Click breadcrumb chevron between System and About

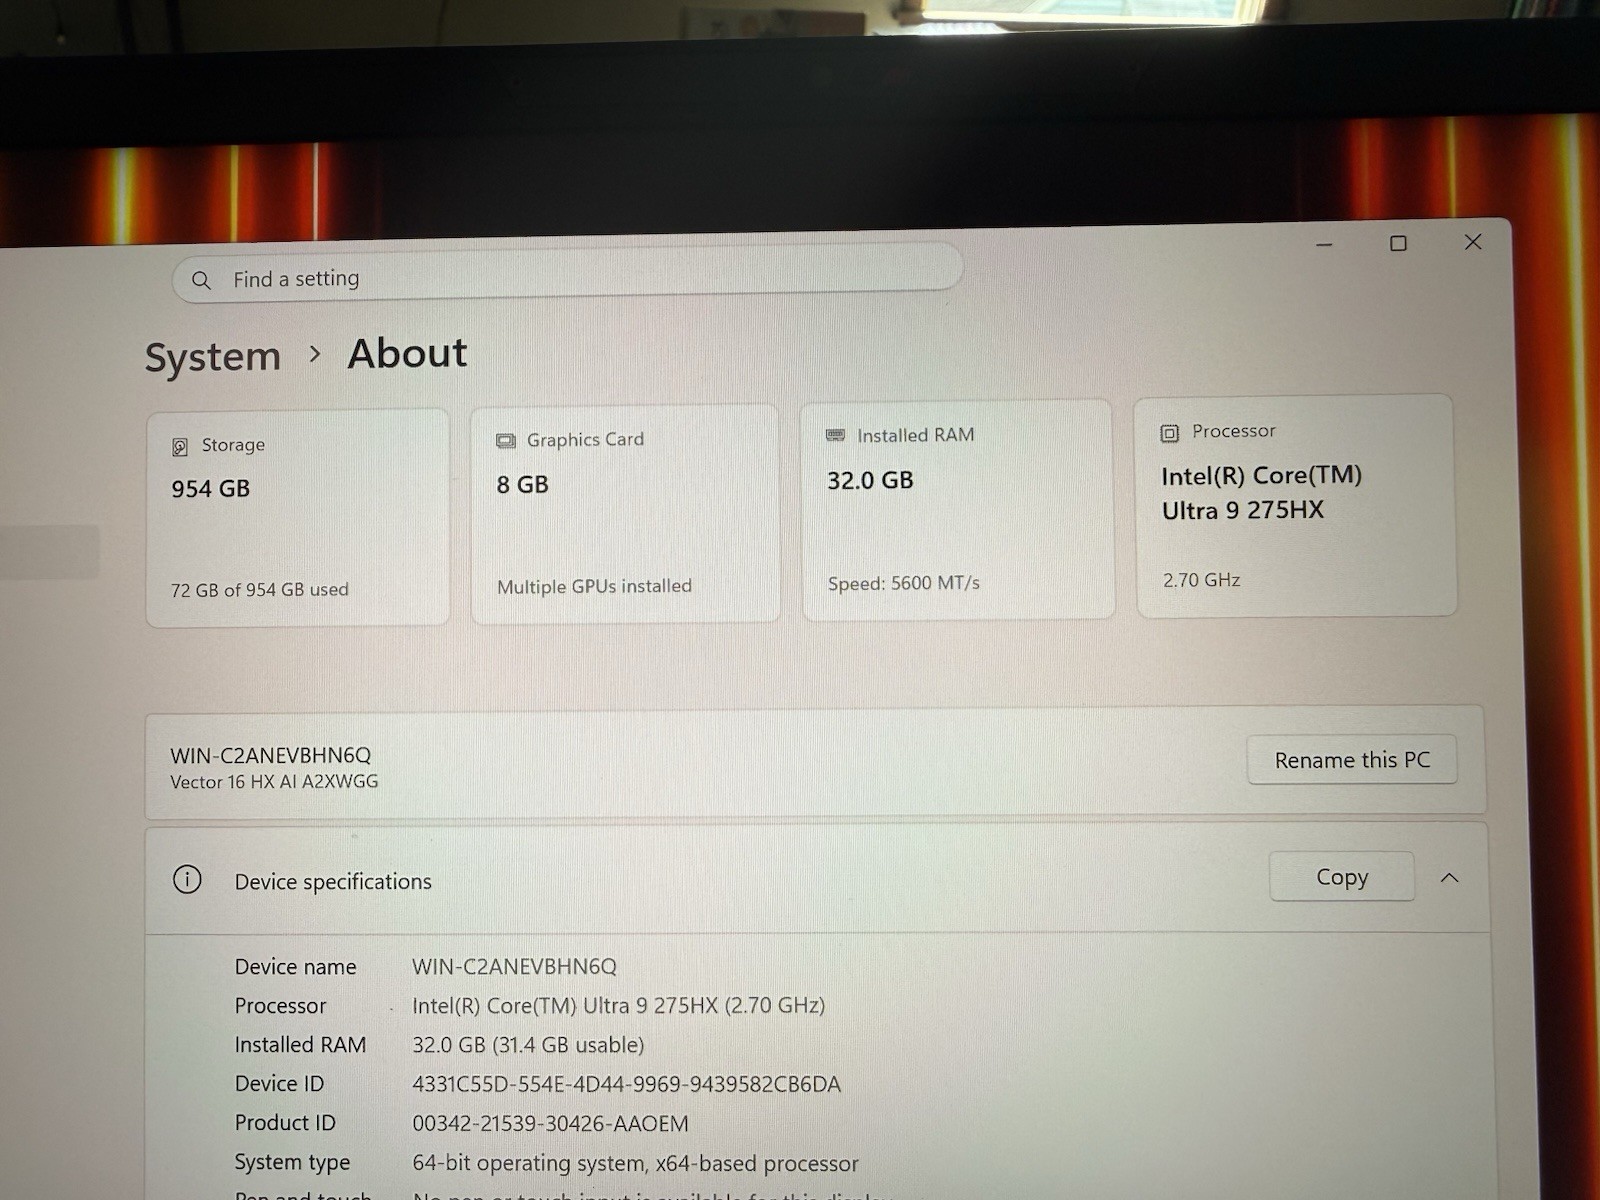(315, 354)
